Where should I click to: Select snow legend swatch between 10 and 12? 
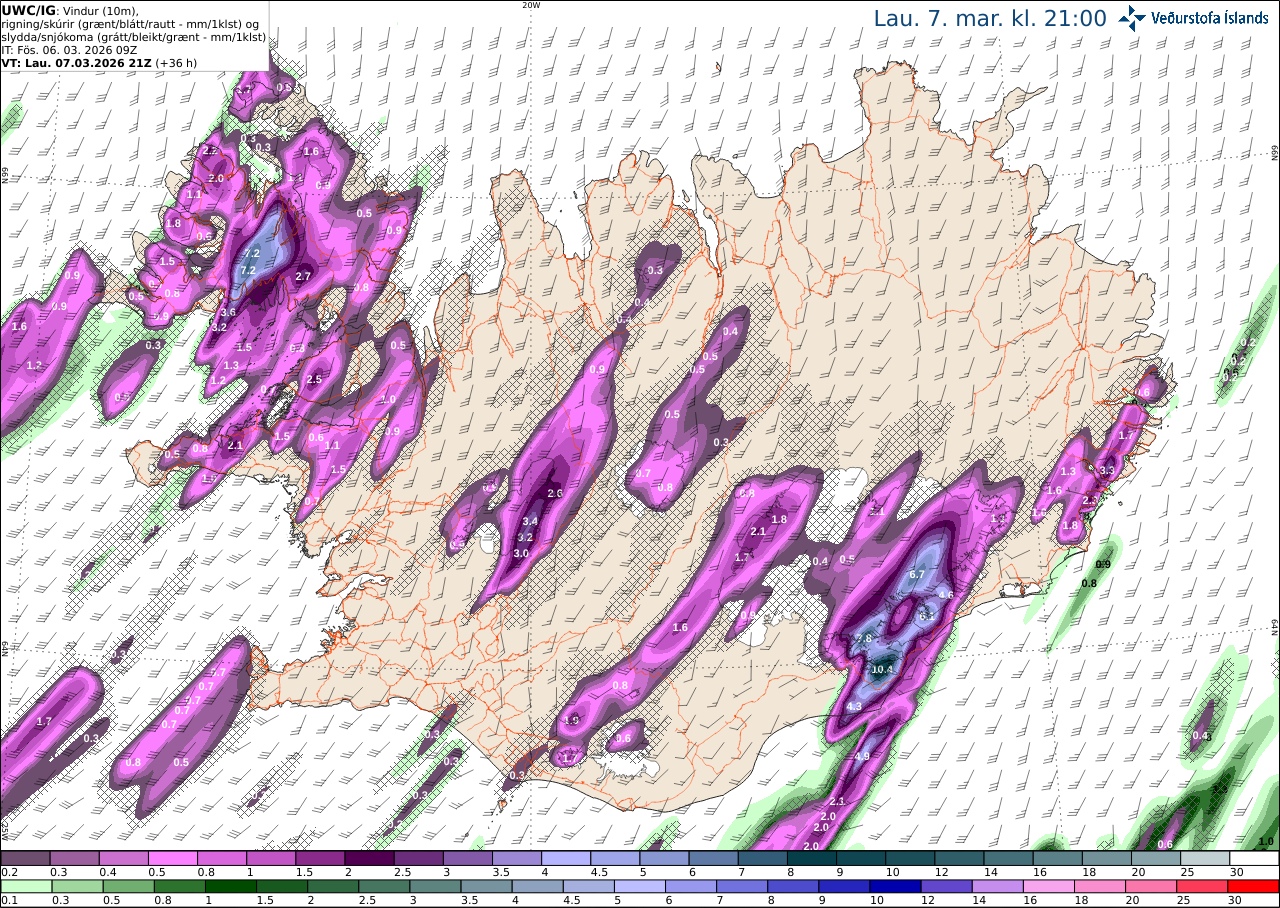click(911, 858)
